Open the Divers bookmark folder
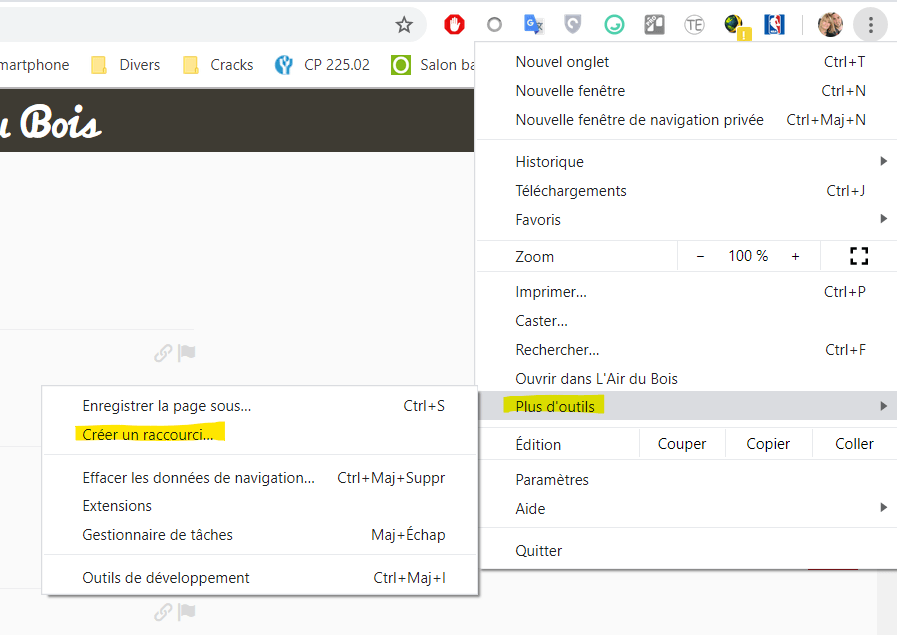 point(126,65)
